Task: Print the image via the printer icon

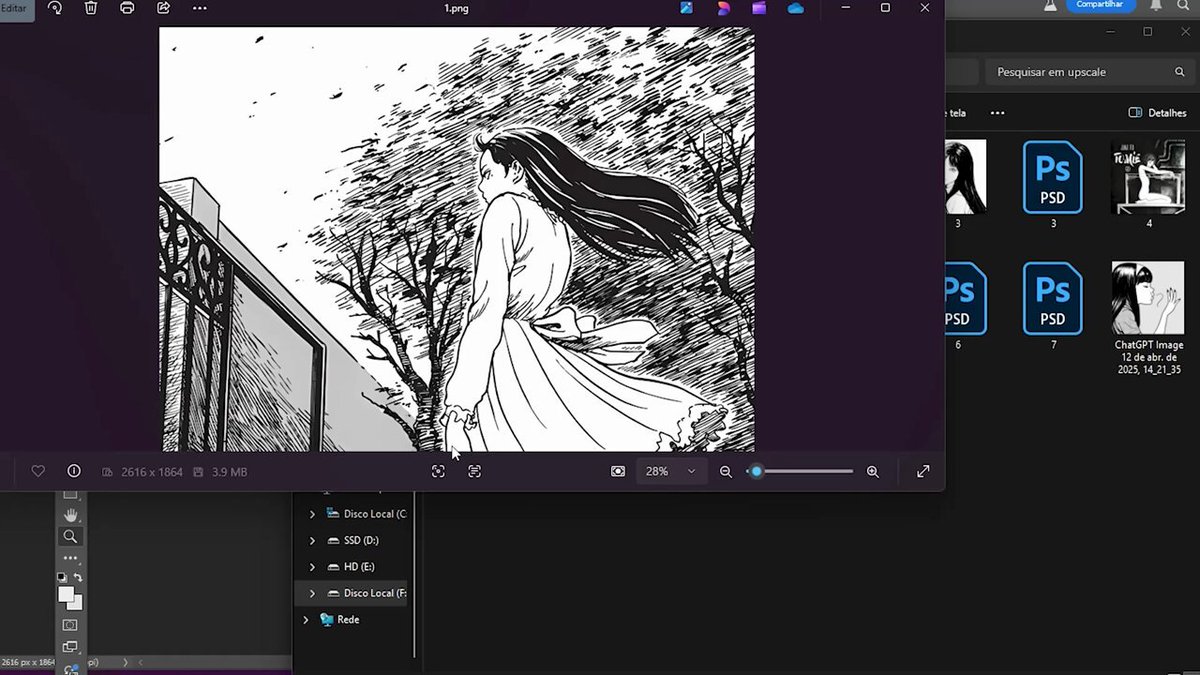Action: click(127, 8)
